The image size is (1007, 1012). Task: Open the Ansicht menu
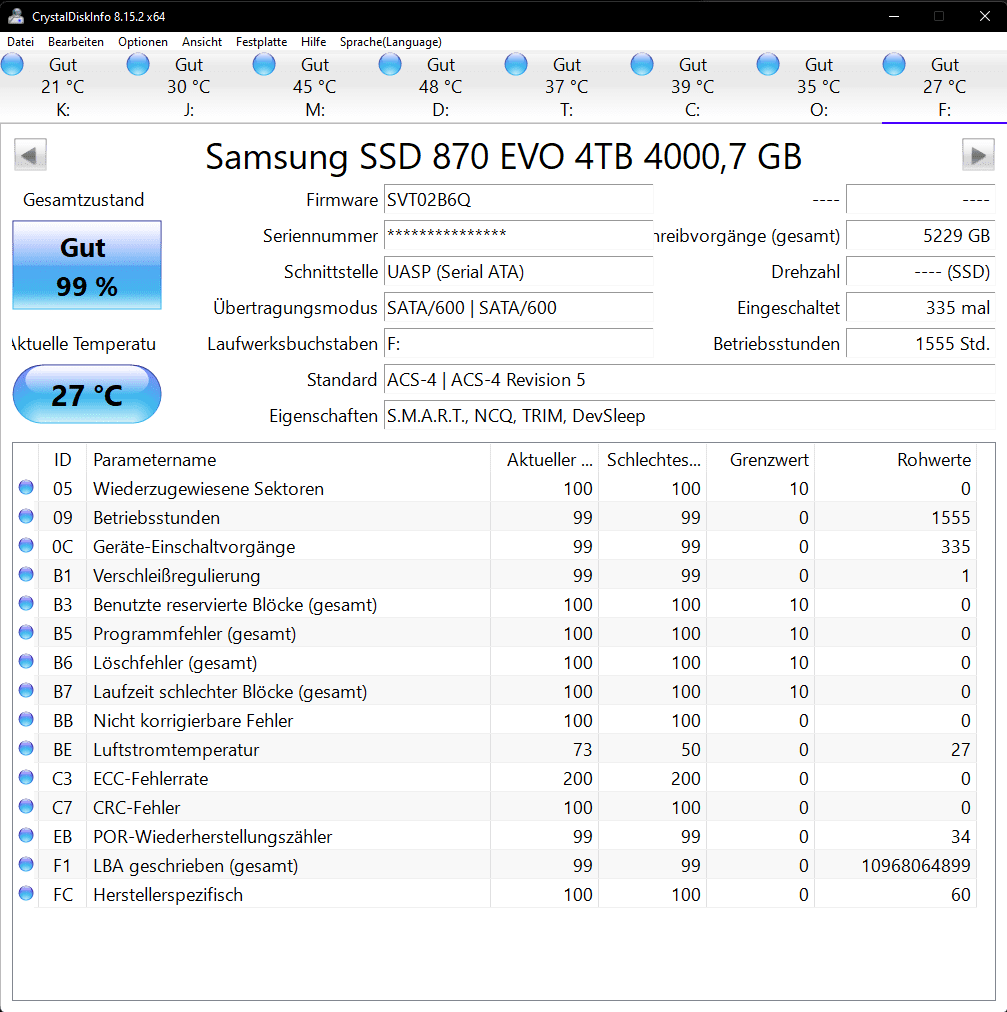202,42
